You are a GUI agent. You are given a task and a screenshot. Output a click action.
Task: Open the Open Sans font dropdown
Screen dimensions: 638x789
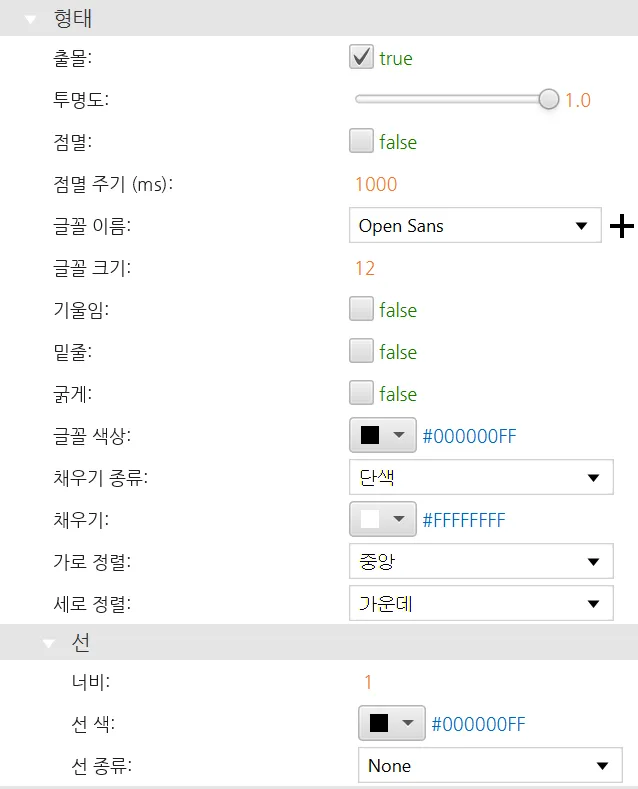coord(474,226)
